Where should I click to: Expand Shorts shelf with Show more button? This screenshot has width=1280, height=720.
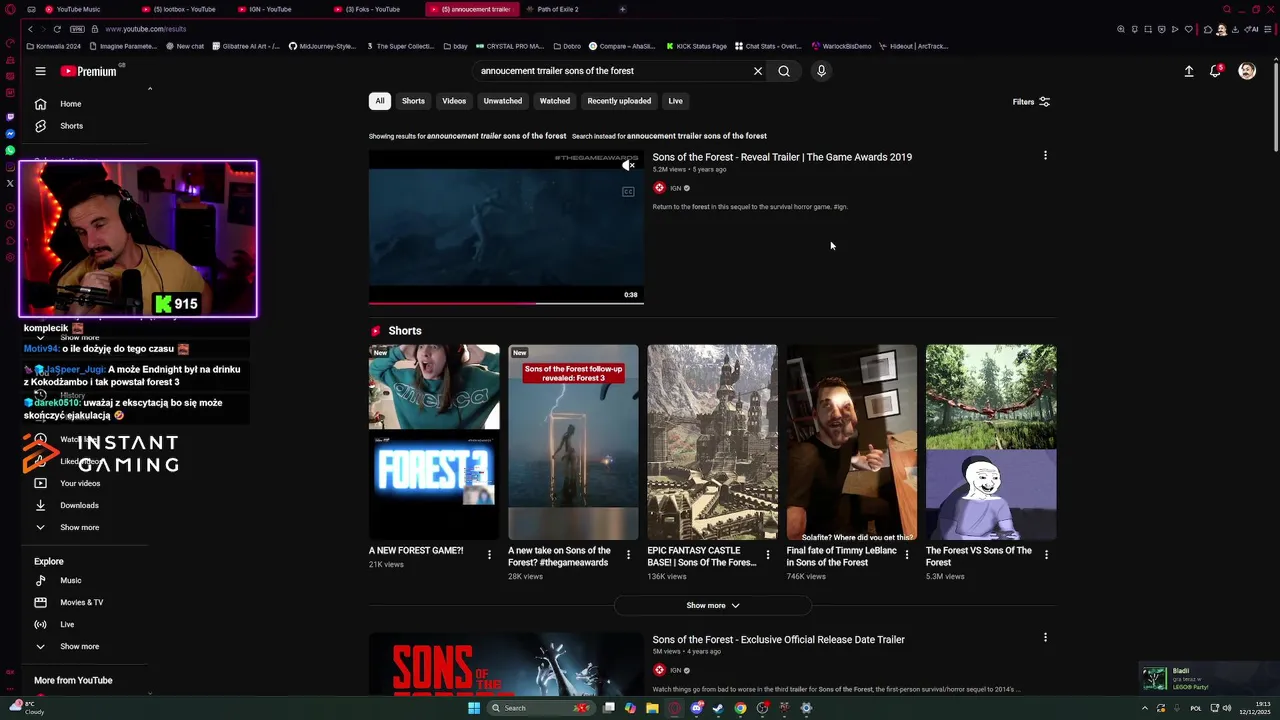point(713,605)
